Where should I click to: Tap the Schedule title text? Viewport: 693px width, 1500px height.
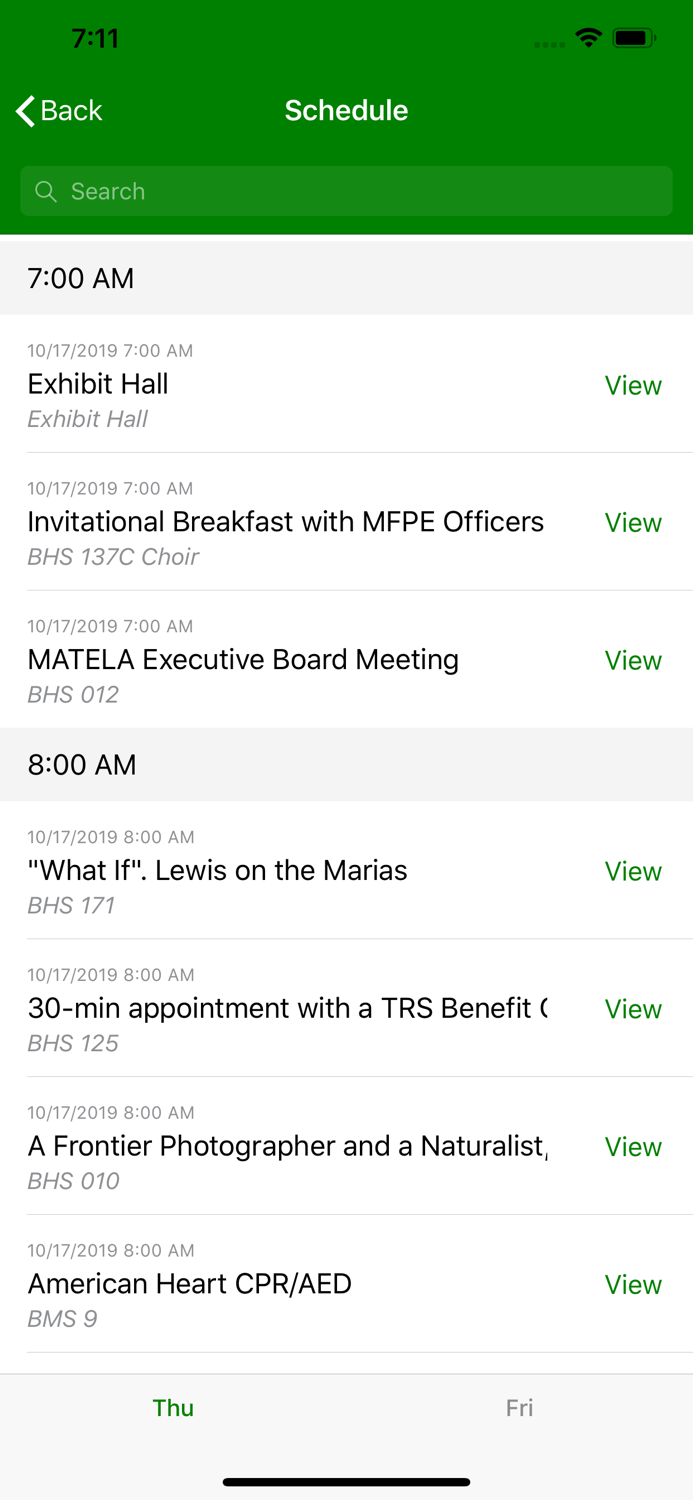346,111
